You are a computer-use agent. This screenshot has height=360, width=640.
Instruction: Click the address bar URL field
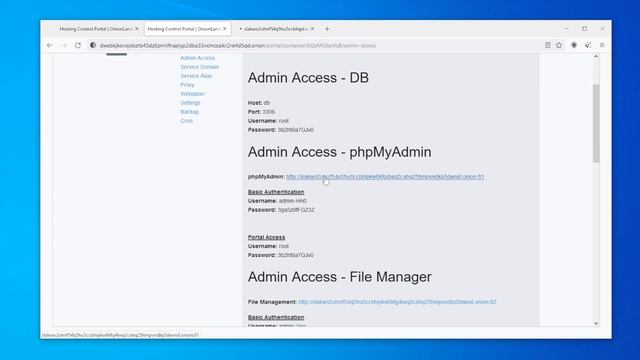[x=318, y=46]
